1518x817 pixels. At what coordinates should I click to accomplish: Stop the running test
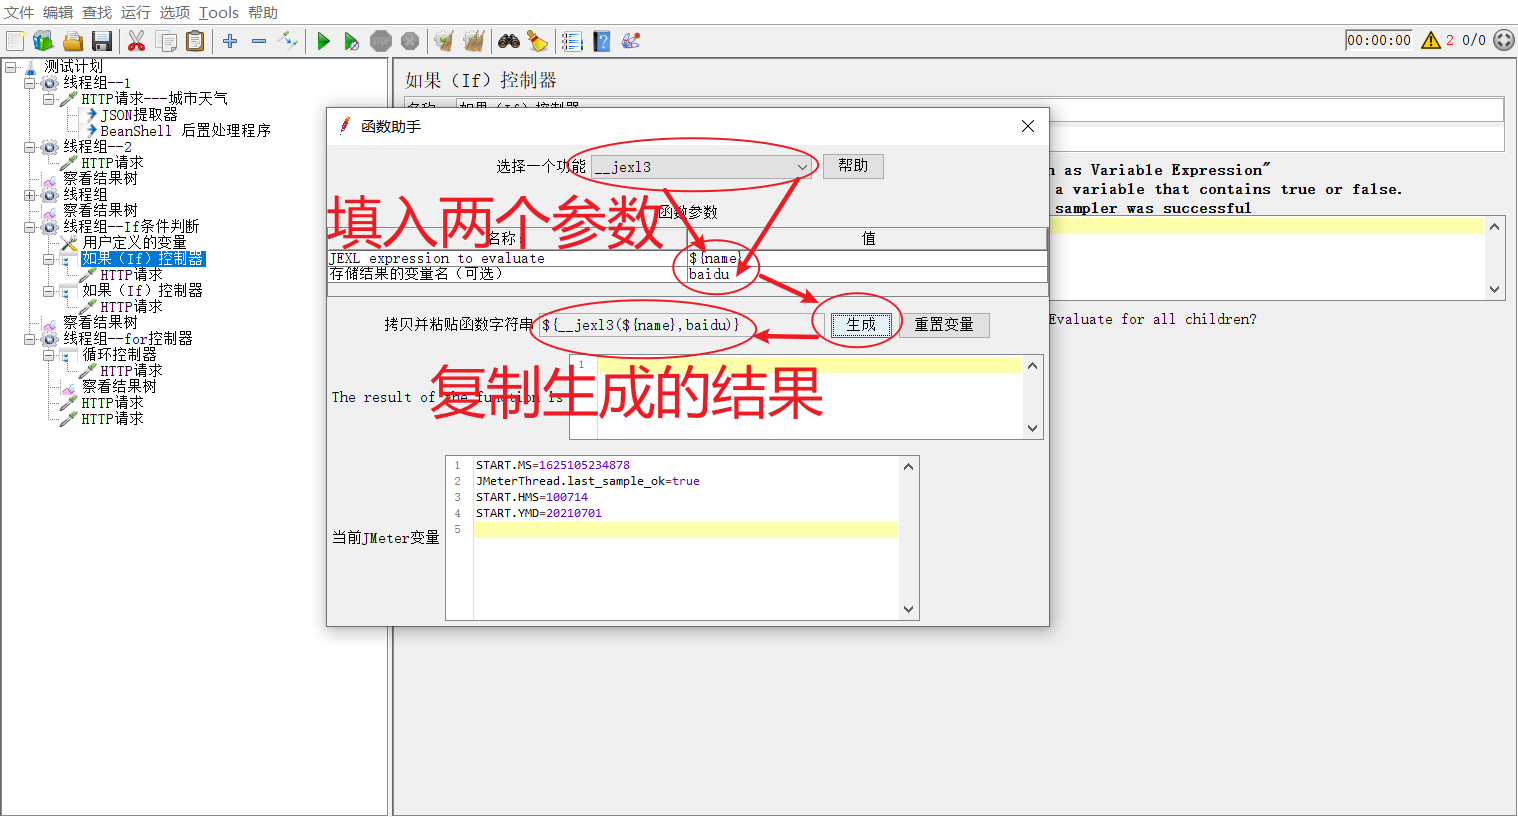[381, 41]
